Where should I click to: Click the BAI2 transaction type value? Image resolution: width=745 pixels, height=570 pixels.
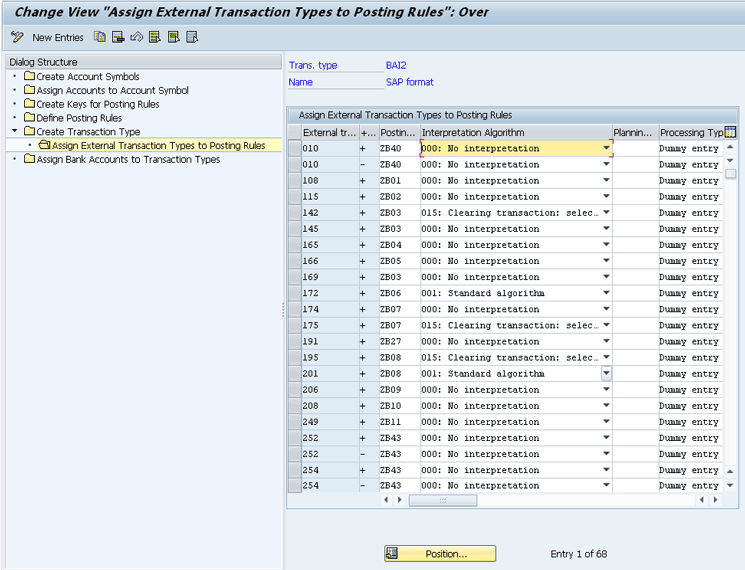click(x=396, y=66)
